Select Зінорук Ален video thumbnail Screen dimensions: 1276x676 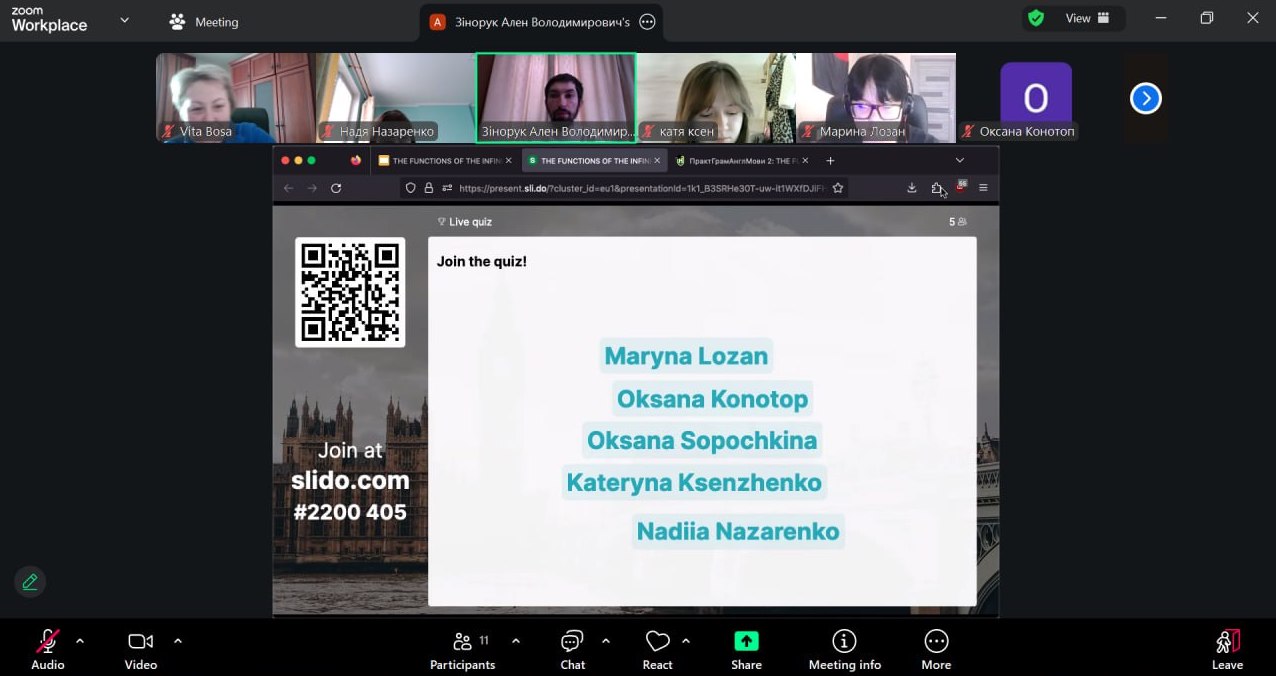(x=556, y=98)
